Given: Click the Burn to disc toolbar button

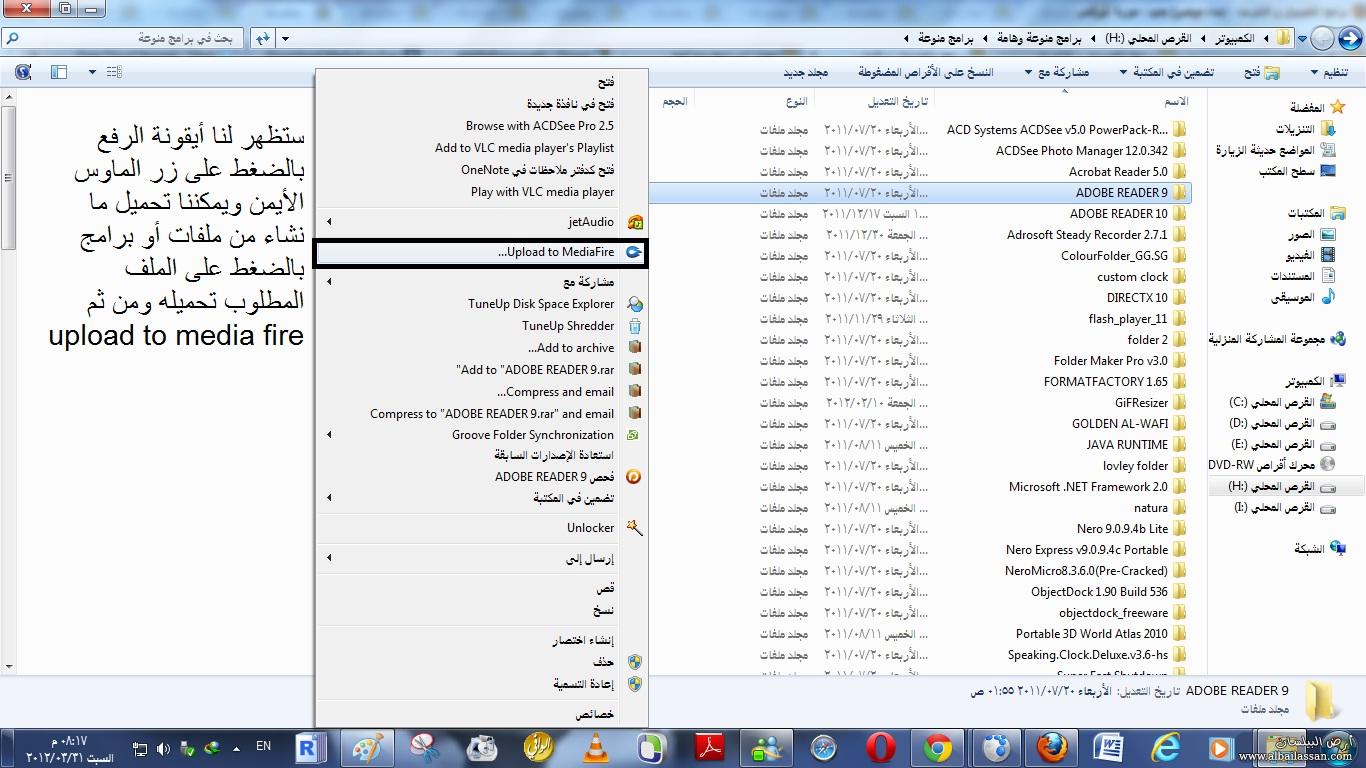Looking at the screenshot, I should tap(926, 73).
